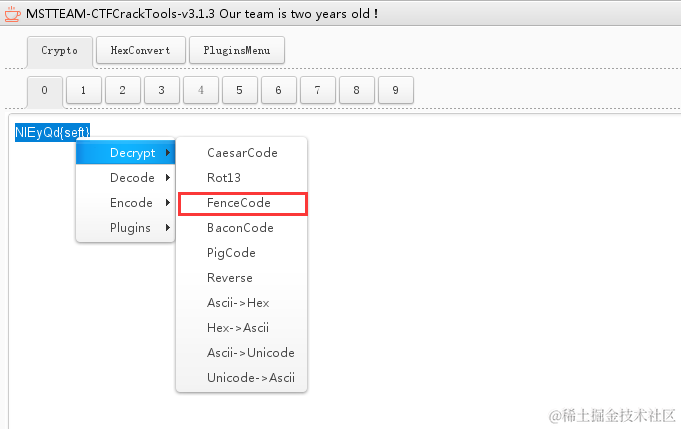This screenshot has height=429, width=681.
Task: Switch to numbered tab 5
Action: pos(239,90)
